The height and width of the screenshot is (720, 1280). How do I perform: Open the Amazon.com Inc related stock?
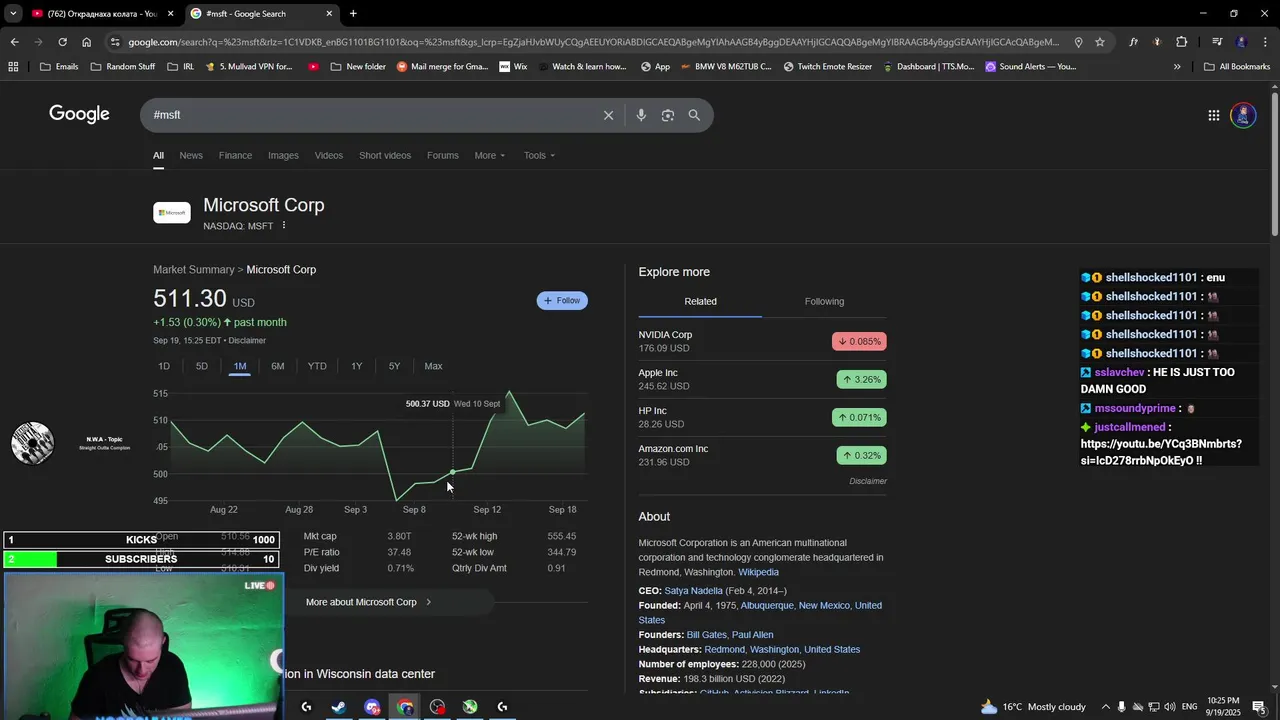[x=762, y=455]
